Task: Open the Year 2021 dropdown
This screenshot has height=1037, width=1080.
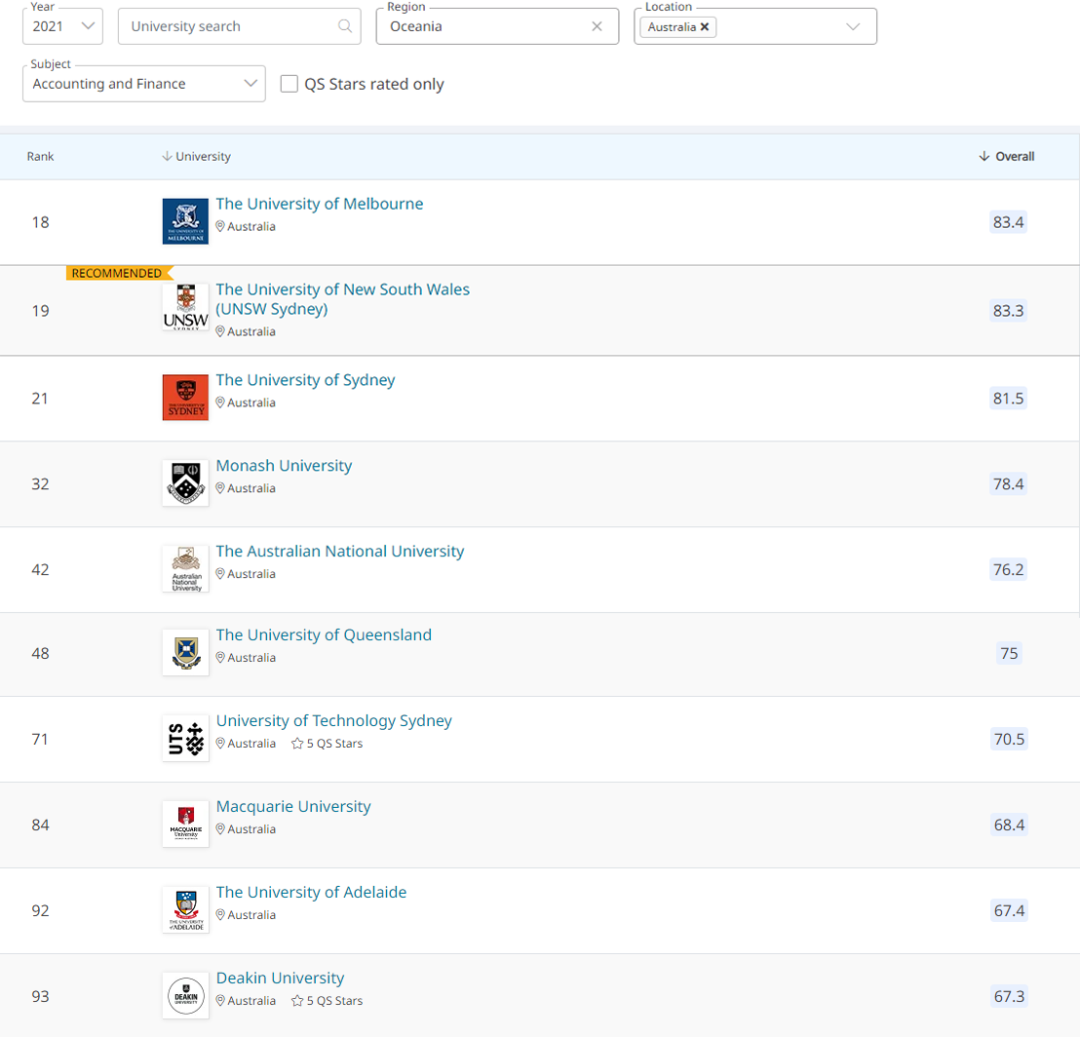Action: [x=63, y=26]
